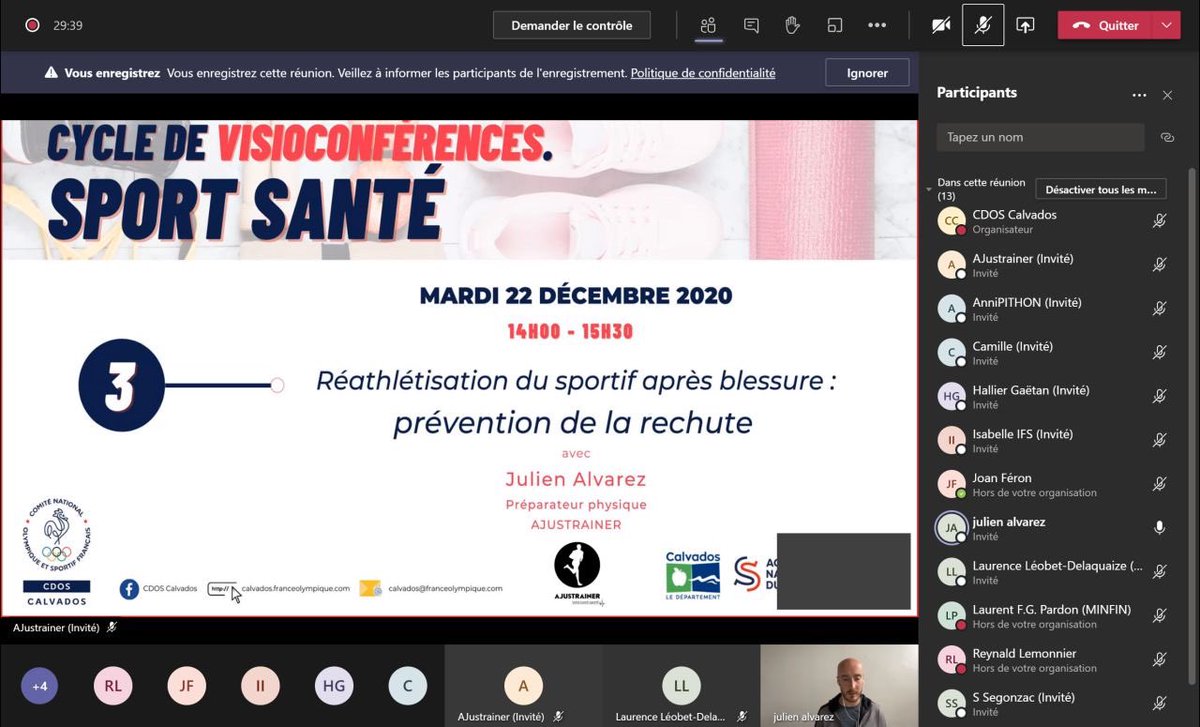The image size is (1200, 727).
Task: Dismiss the recording banner with Ignorer
Action: (867, 73)
